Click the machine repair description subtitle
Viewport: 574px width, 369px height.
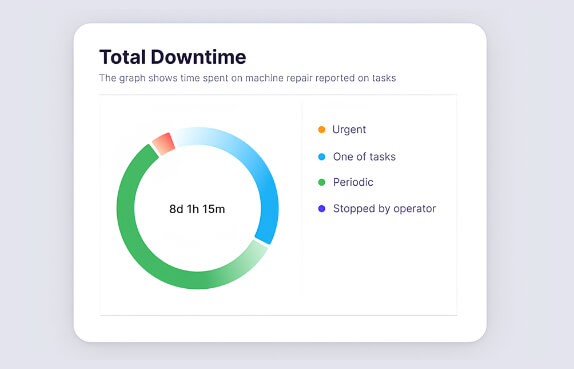click(247, 78)
